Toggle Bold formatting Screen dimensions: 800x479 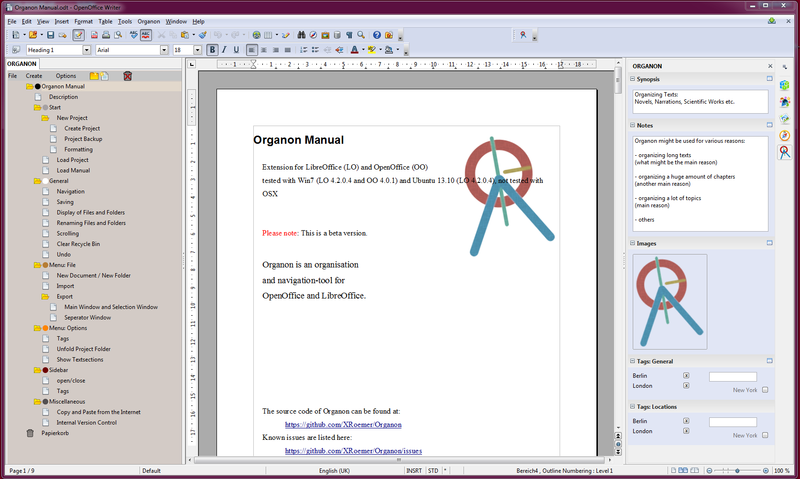(x=212, y=50)
